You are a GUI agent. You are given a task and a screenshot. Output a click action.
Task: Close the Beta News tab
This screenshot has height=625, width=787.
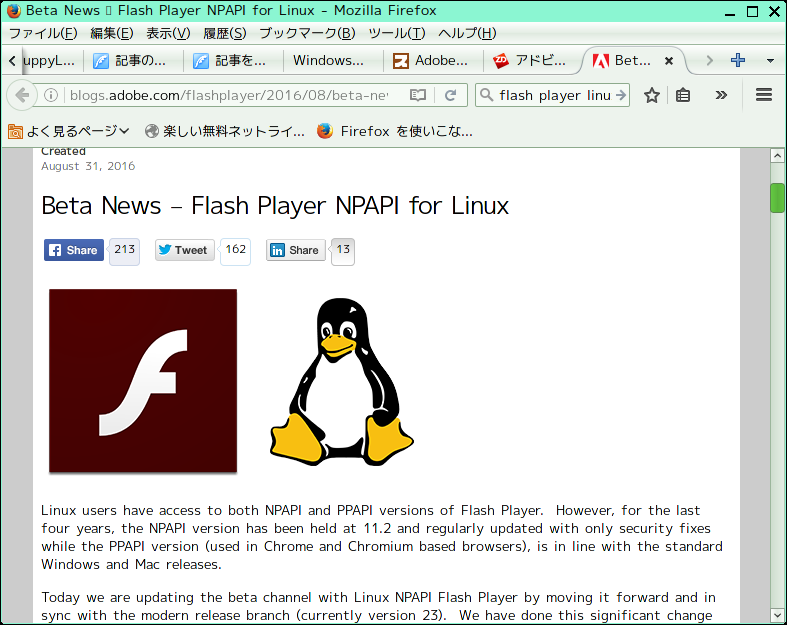[x=669, y=61]
